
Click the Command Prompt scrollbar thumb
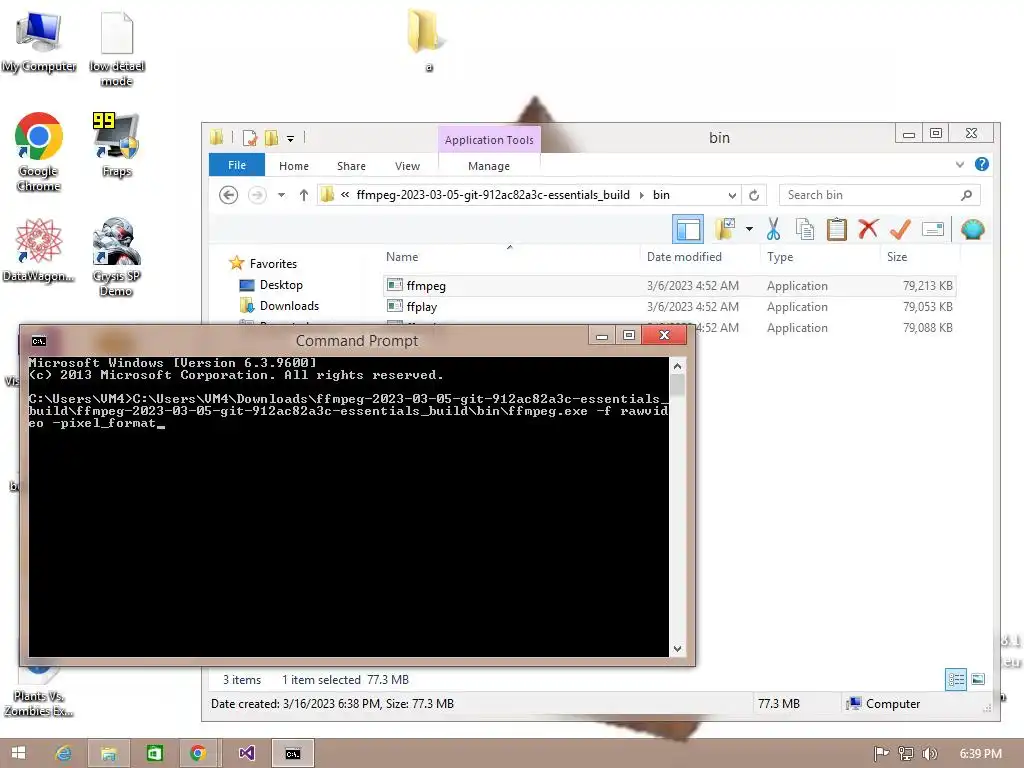[677, 385]
